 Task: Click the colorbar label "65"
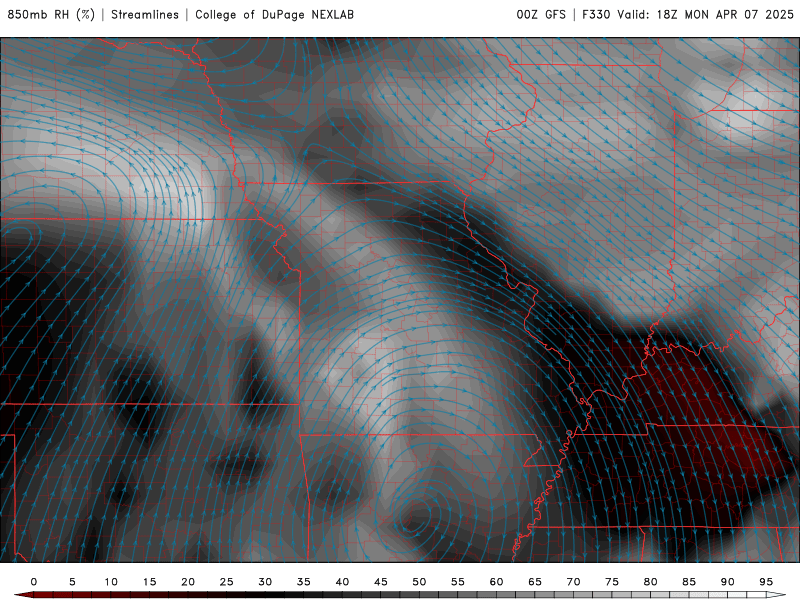(535, 582)
